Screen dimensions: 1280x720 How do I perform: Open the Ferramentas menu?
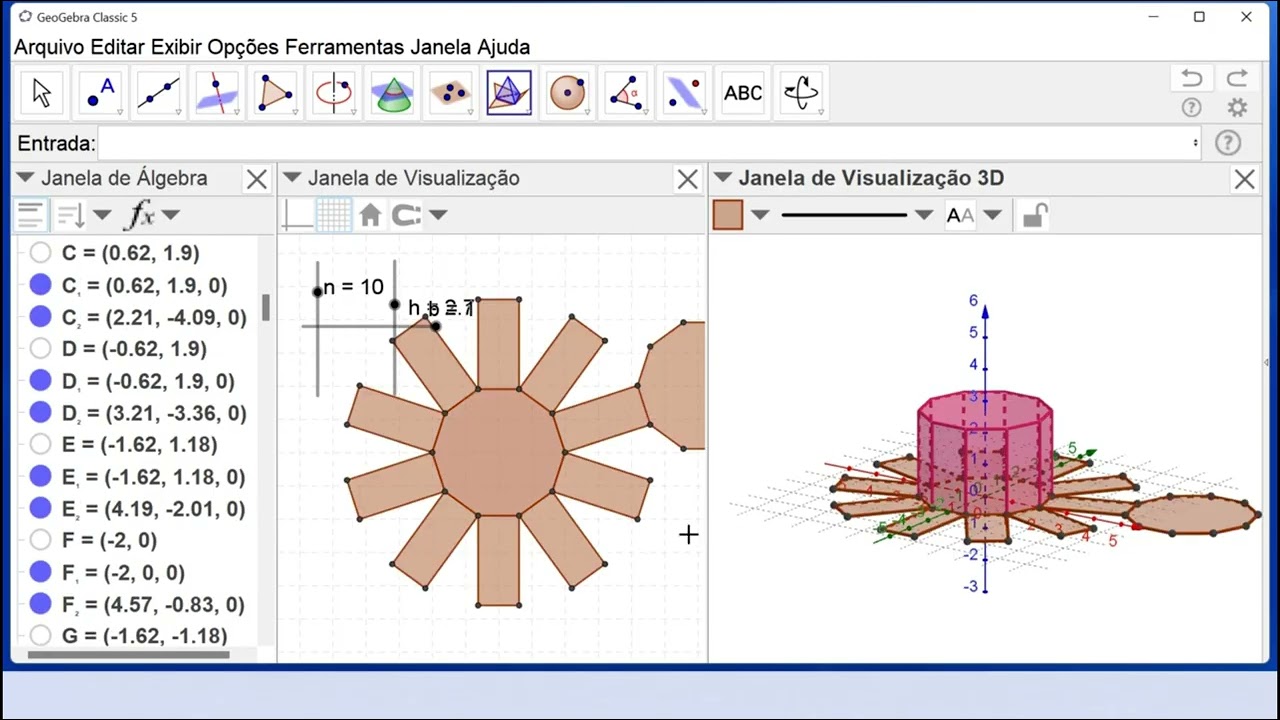[344, 47]
